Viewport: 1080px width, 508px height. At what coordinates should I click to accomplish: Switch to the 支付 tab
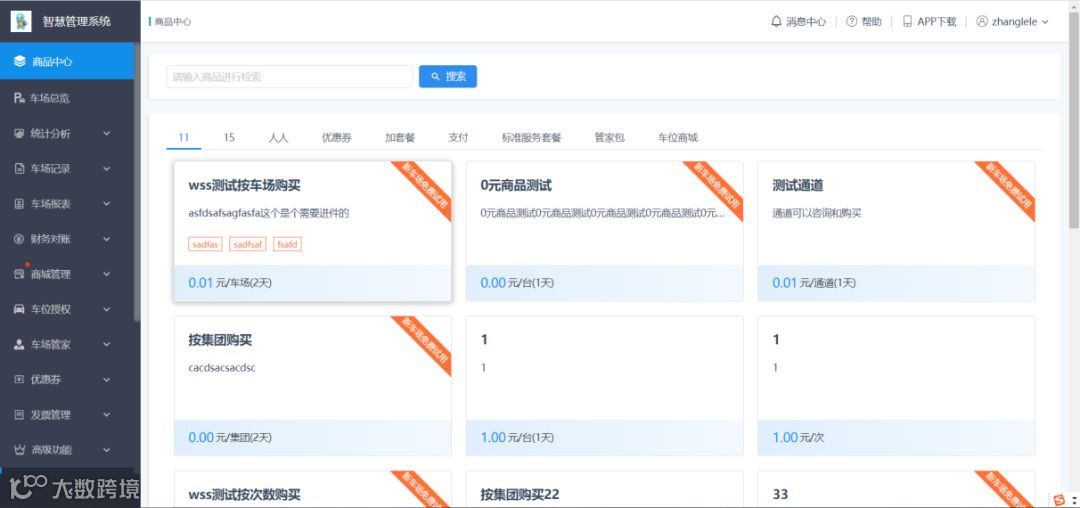[458, 138]
